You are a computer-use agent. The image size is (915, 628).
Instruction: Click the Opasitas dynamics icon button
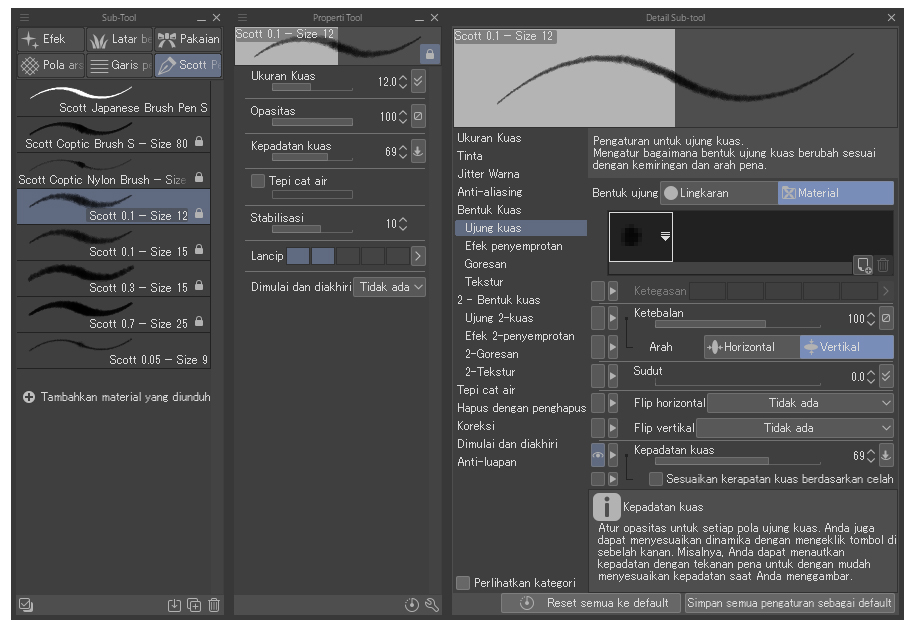pyautogui.click(x=418, y=116)
